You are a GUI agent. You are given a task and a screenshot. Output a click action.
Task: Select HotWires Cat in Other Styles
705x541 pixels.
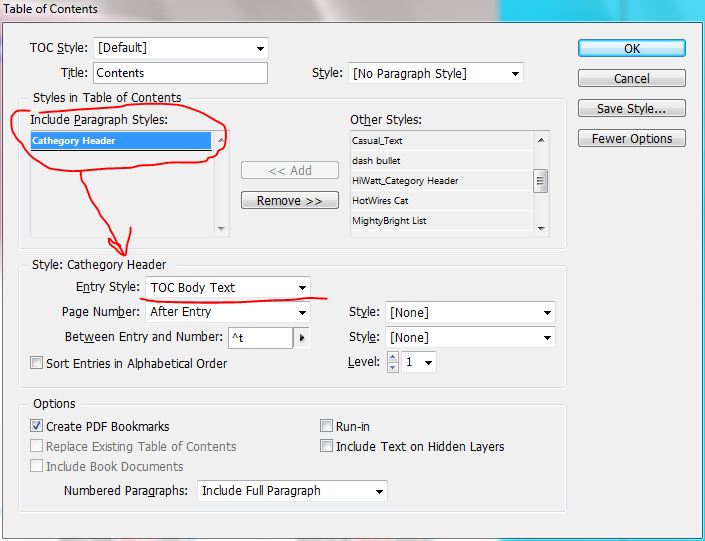(x=442, y=201)
